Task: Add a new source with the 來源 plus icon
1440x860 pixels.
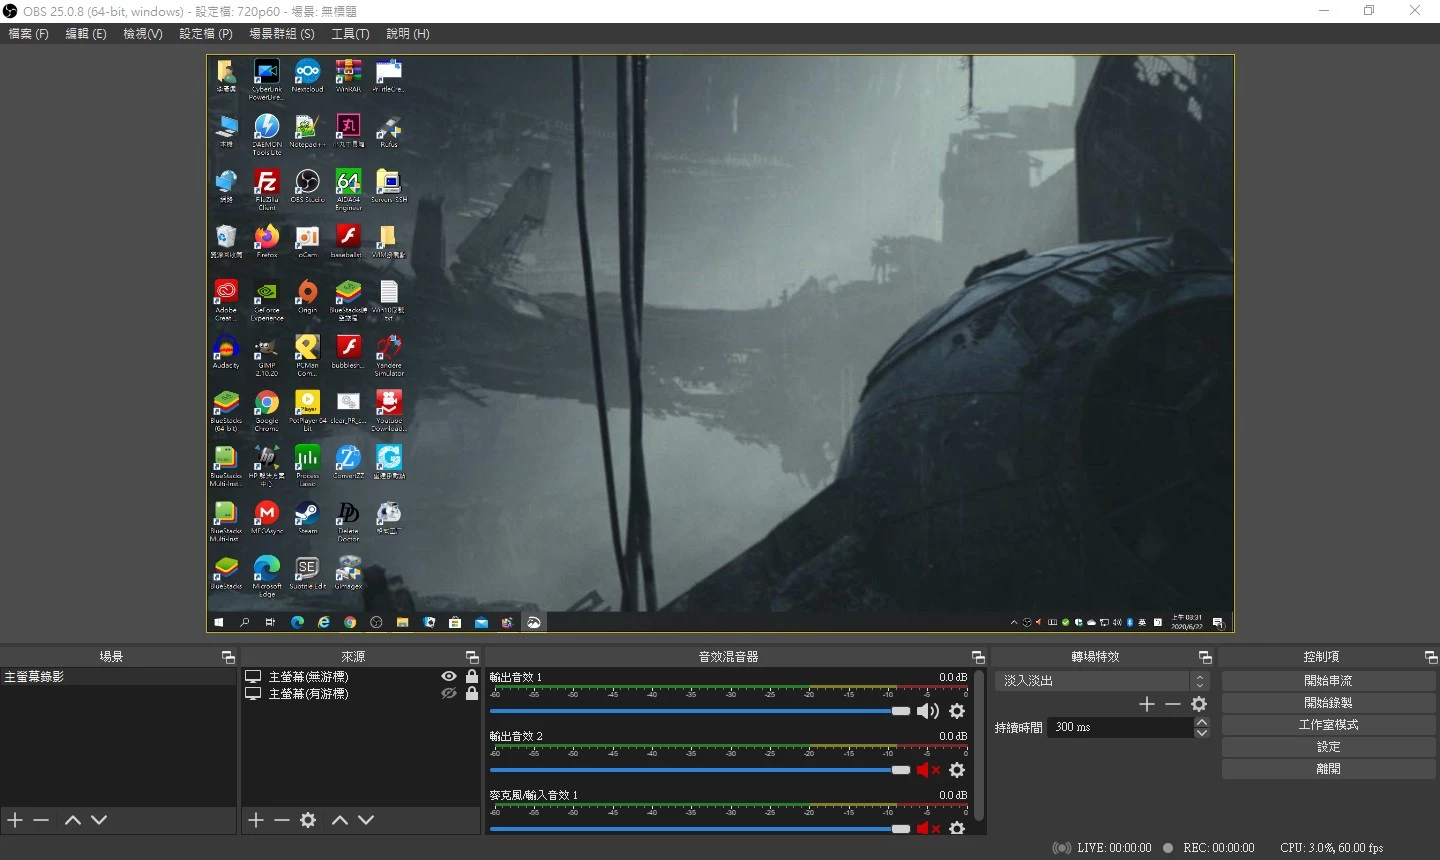Action: 256,820
